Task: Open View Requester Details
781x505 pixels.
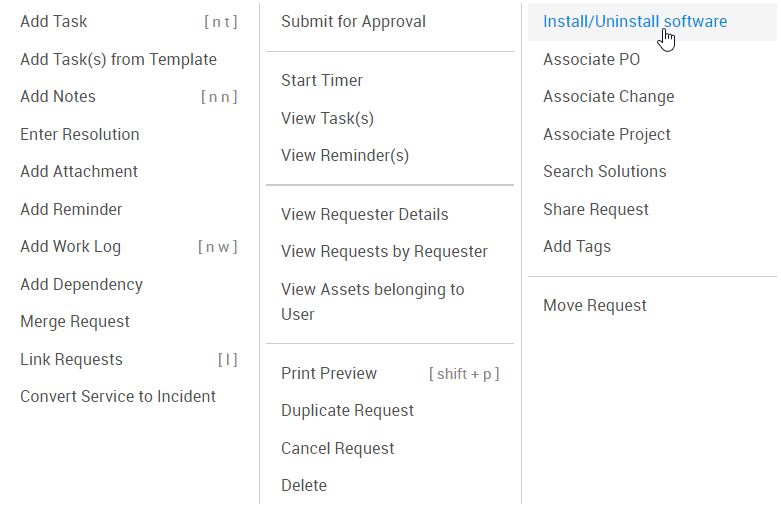Action: [364, 214]
